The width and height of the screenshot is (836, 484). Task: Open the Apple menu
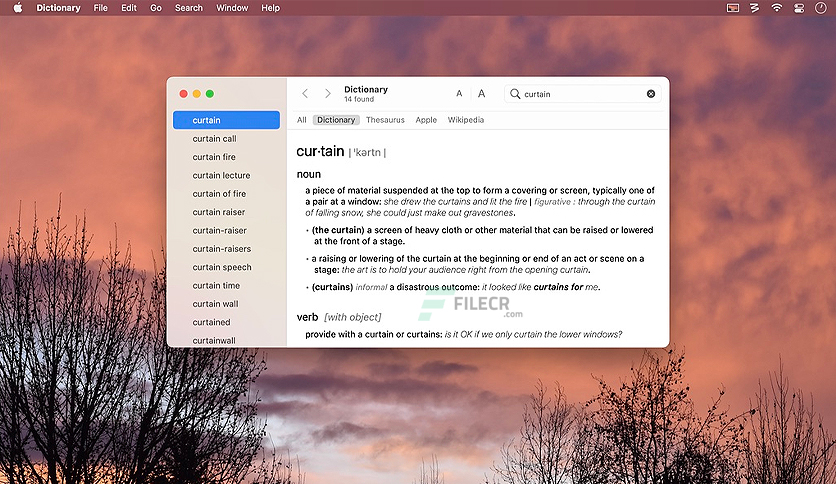[18, 7]
